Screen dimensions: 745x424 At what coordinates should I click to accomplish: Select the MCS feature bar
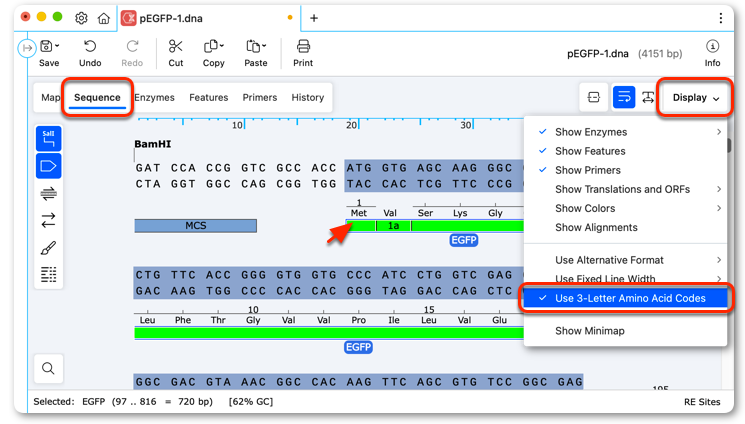pos(196,225)
